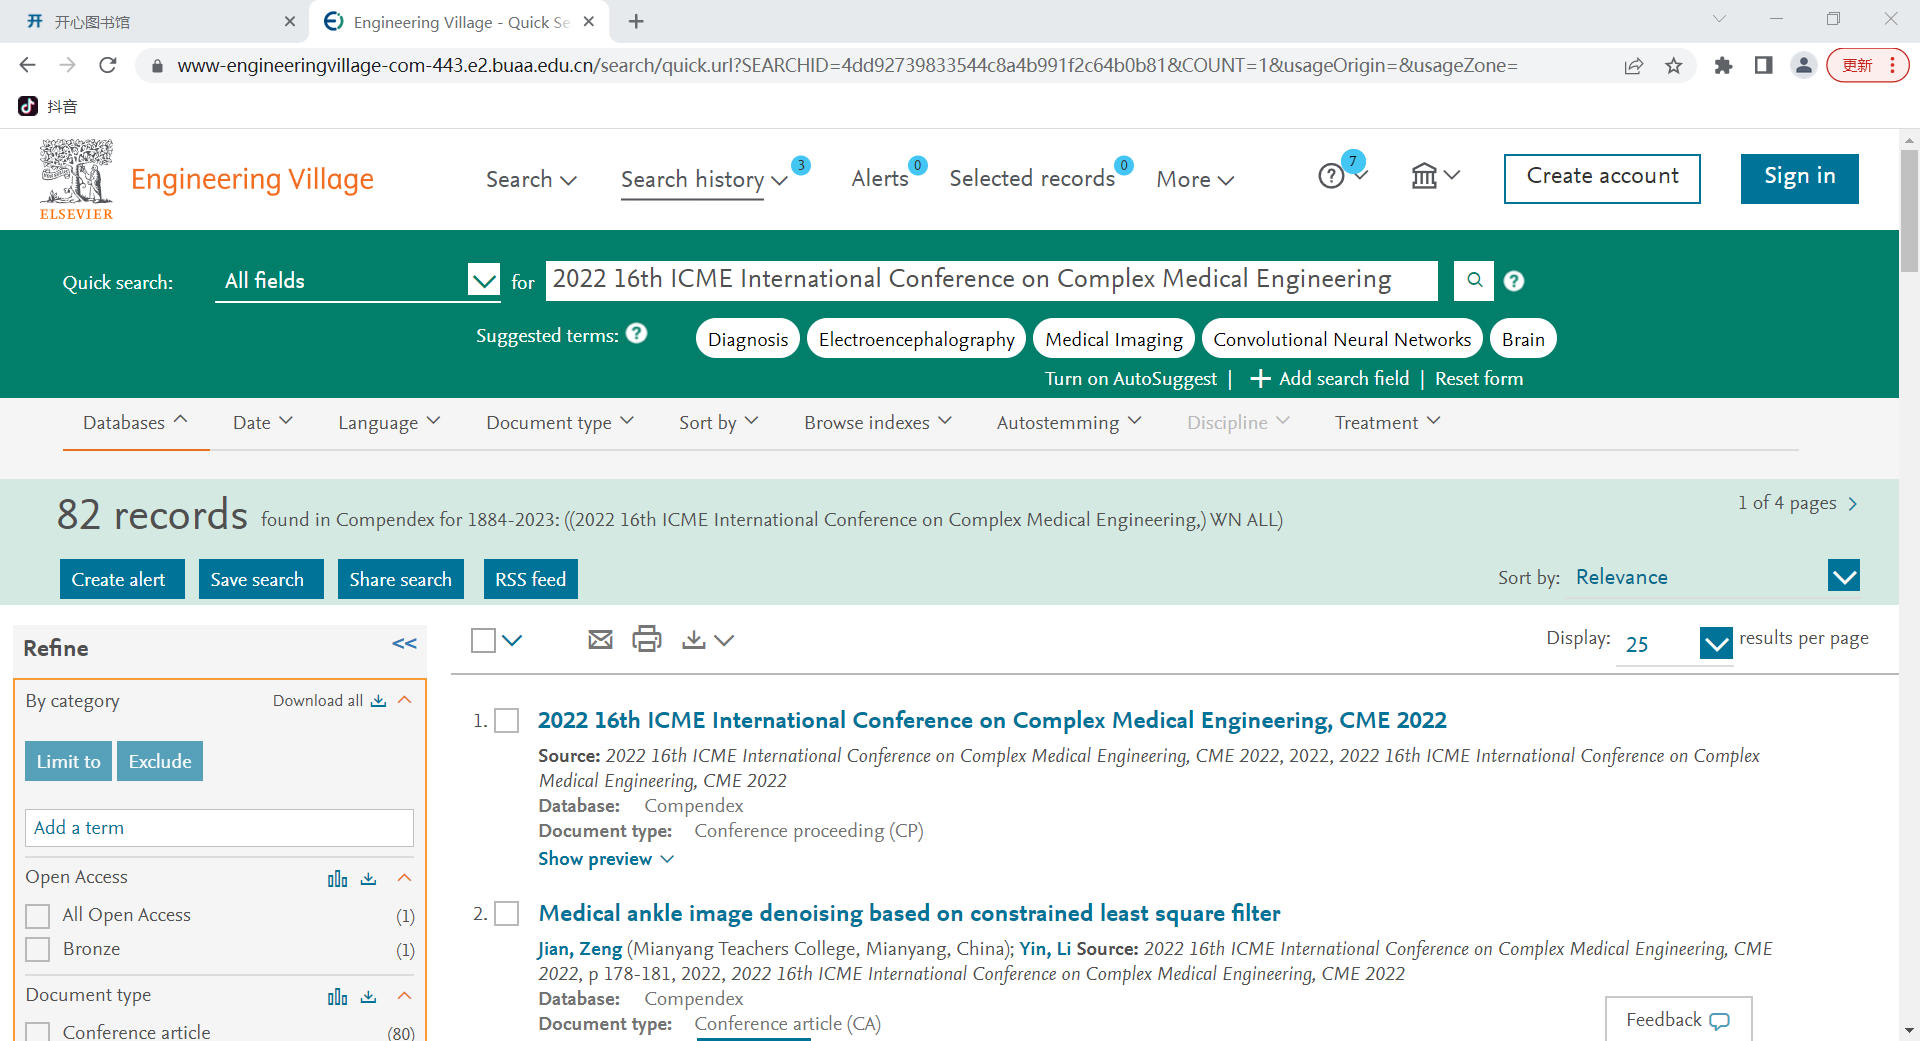Open the help center question icon
Screen dimensions: 1920x1041
1331,177
